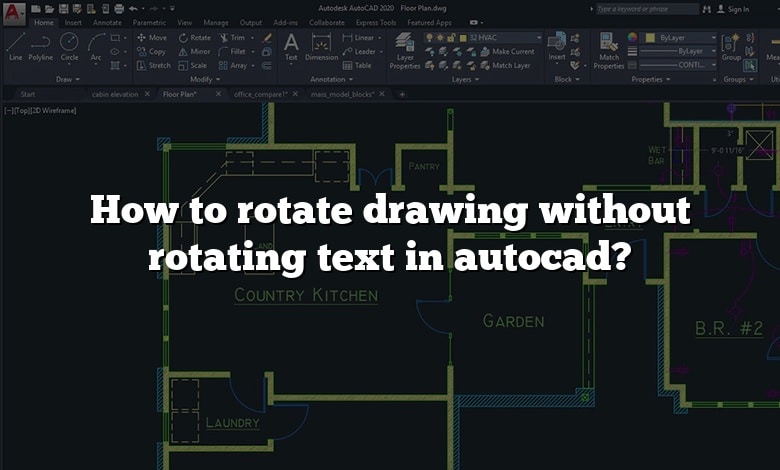This screenshot has width=780, height=470.
Task: Open the Text annotation tool
Action: pyautogui.click(x=291, y=47)
